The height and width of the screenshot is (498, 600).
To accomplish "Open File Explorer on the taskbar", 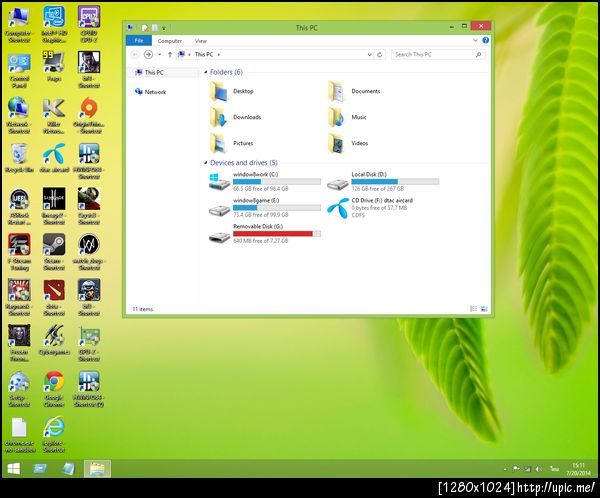I will click(x=97, y=469).
